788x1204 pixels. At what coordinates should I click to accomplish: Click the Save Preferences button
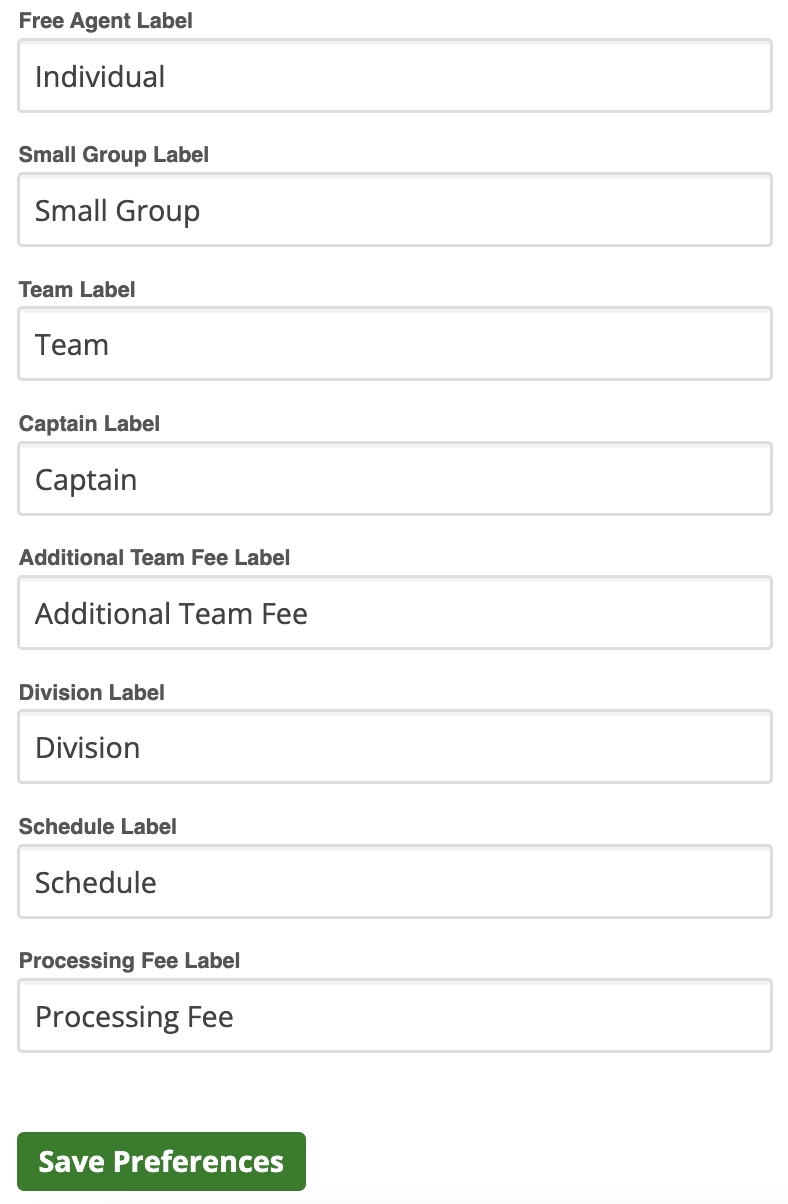(161, 1161)
